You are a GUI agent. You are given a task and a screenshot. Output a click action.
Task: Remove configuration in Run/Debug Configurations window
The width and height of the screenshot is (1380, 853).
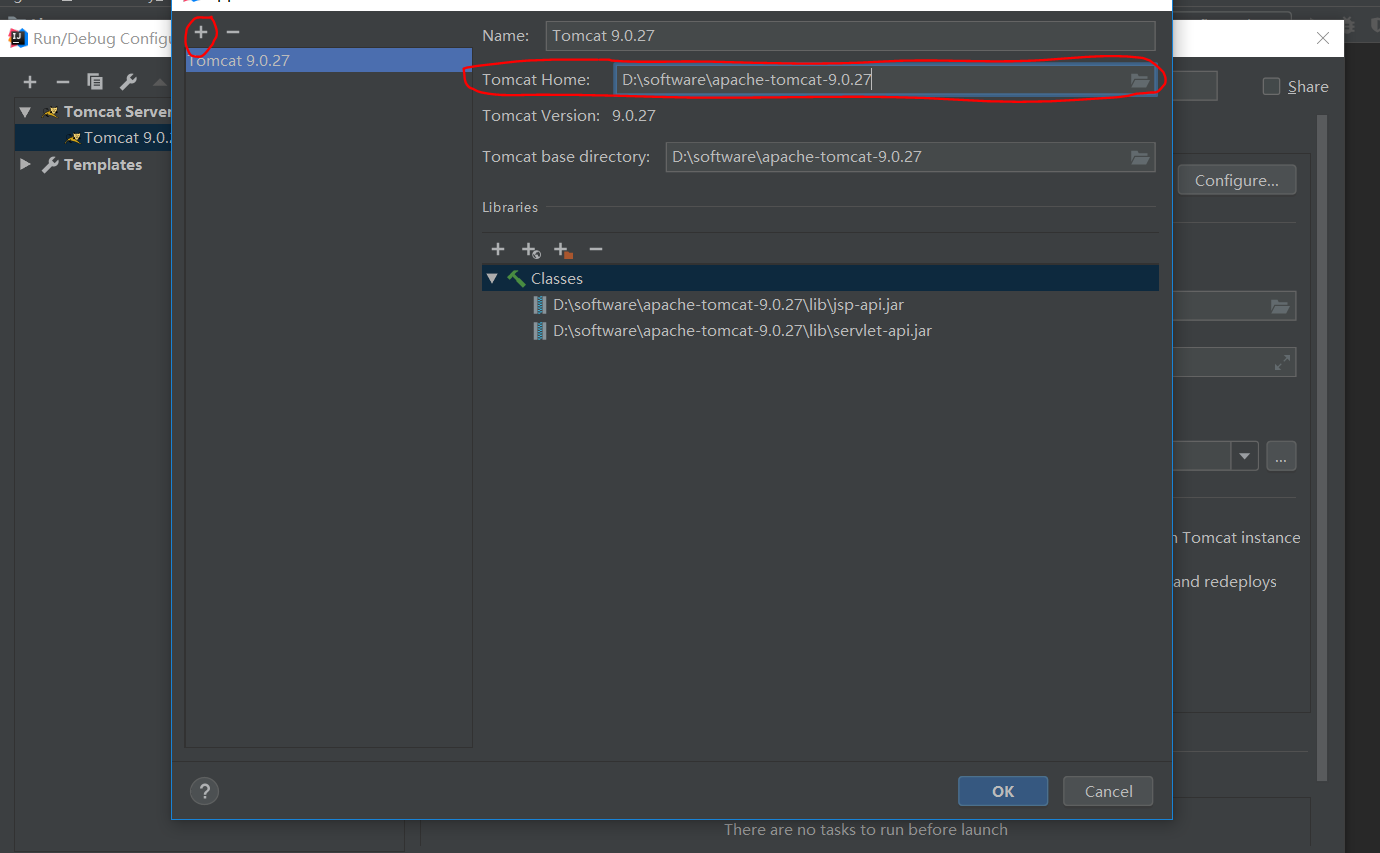(x=63, y=82)
